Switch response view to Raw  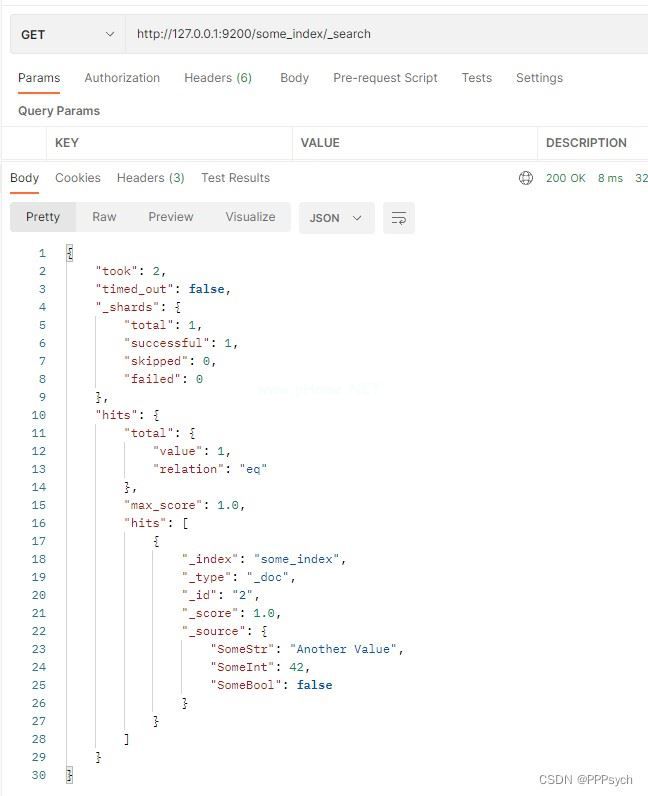tap(104, 217)
